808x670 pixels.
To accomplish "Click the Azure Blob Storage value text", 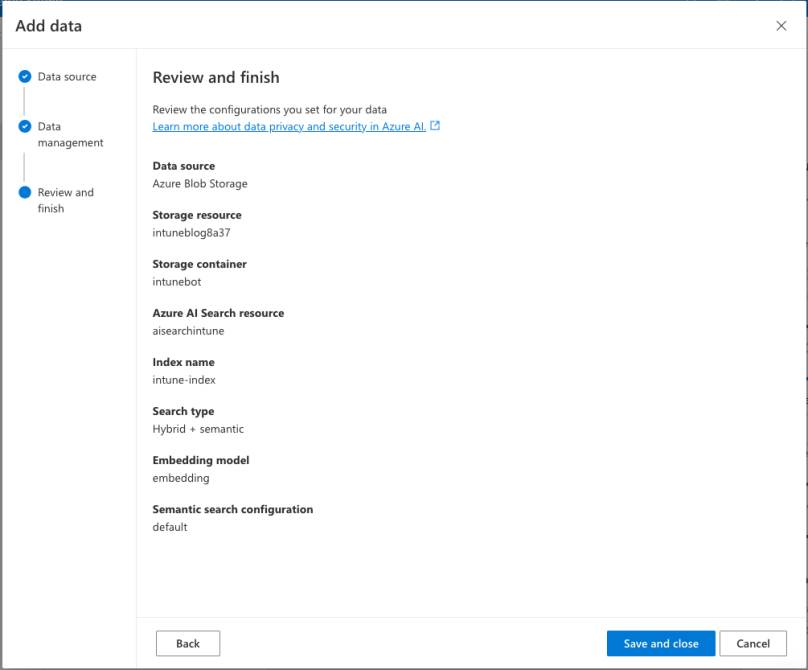I will [199, 183].
